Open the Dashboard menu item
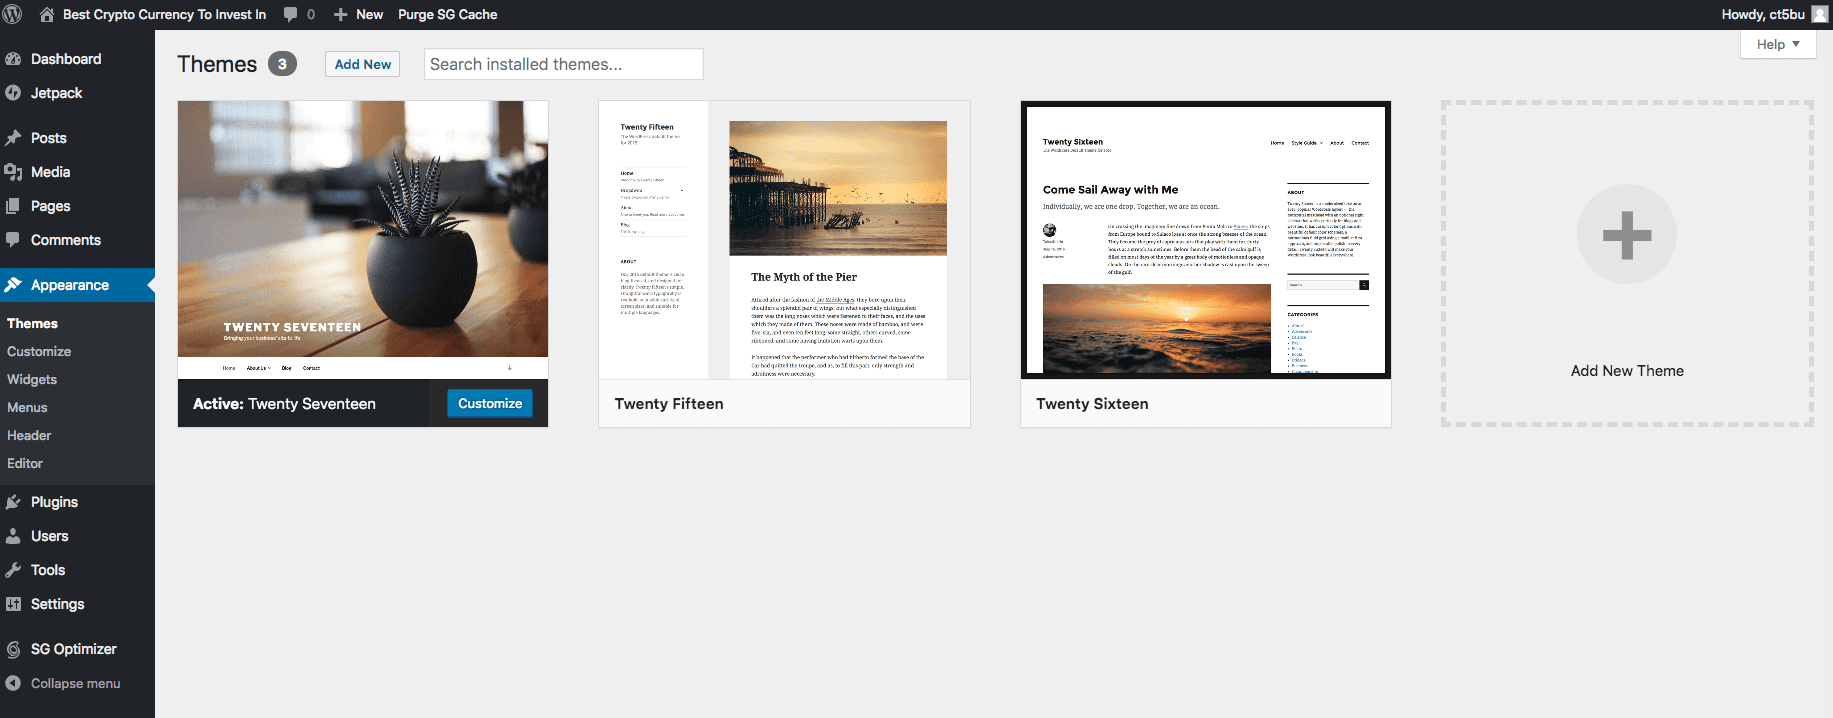Screen dimensions: 1833x718 coord(66,59)
